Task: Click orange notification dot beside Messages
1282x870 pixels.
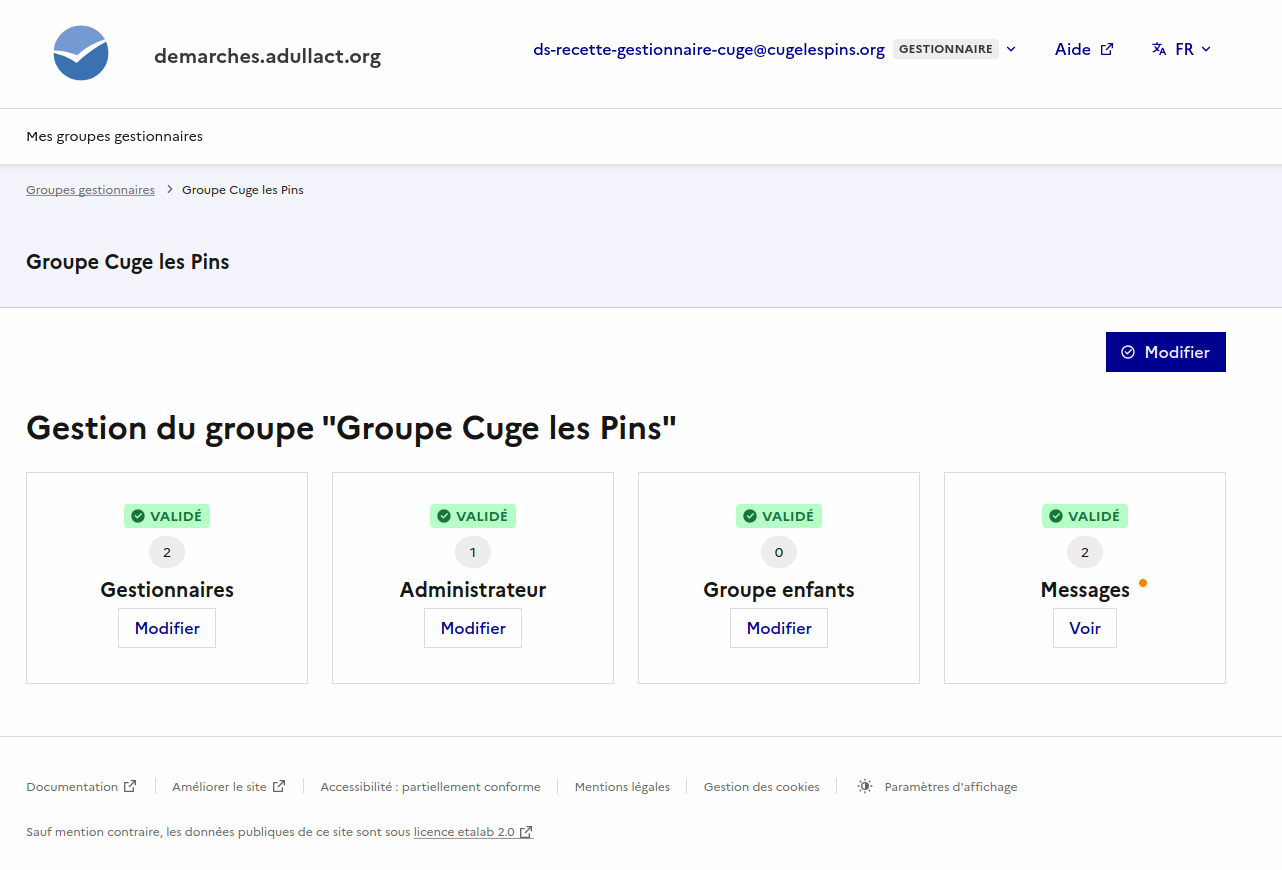Action: click(x=1143, y=583)
